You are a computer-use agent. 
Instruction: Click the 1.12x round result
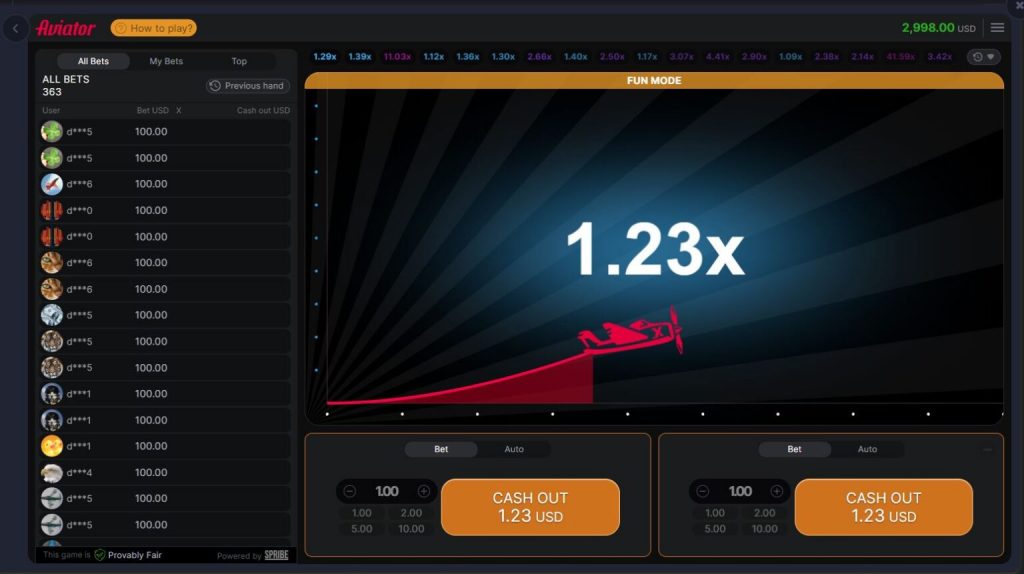coord(434,57)
